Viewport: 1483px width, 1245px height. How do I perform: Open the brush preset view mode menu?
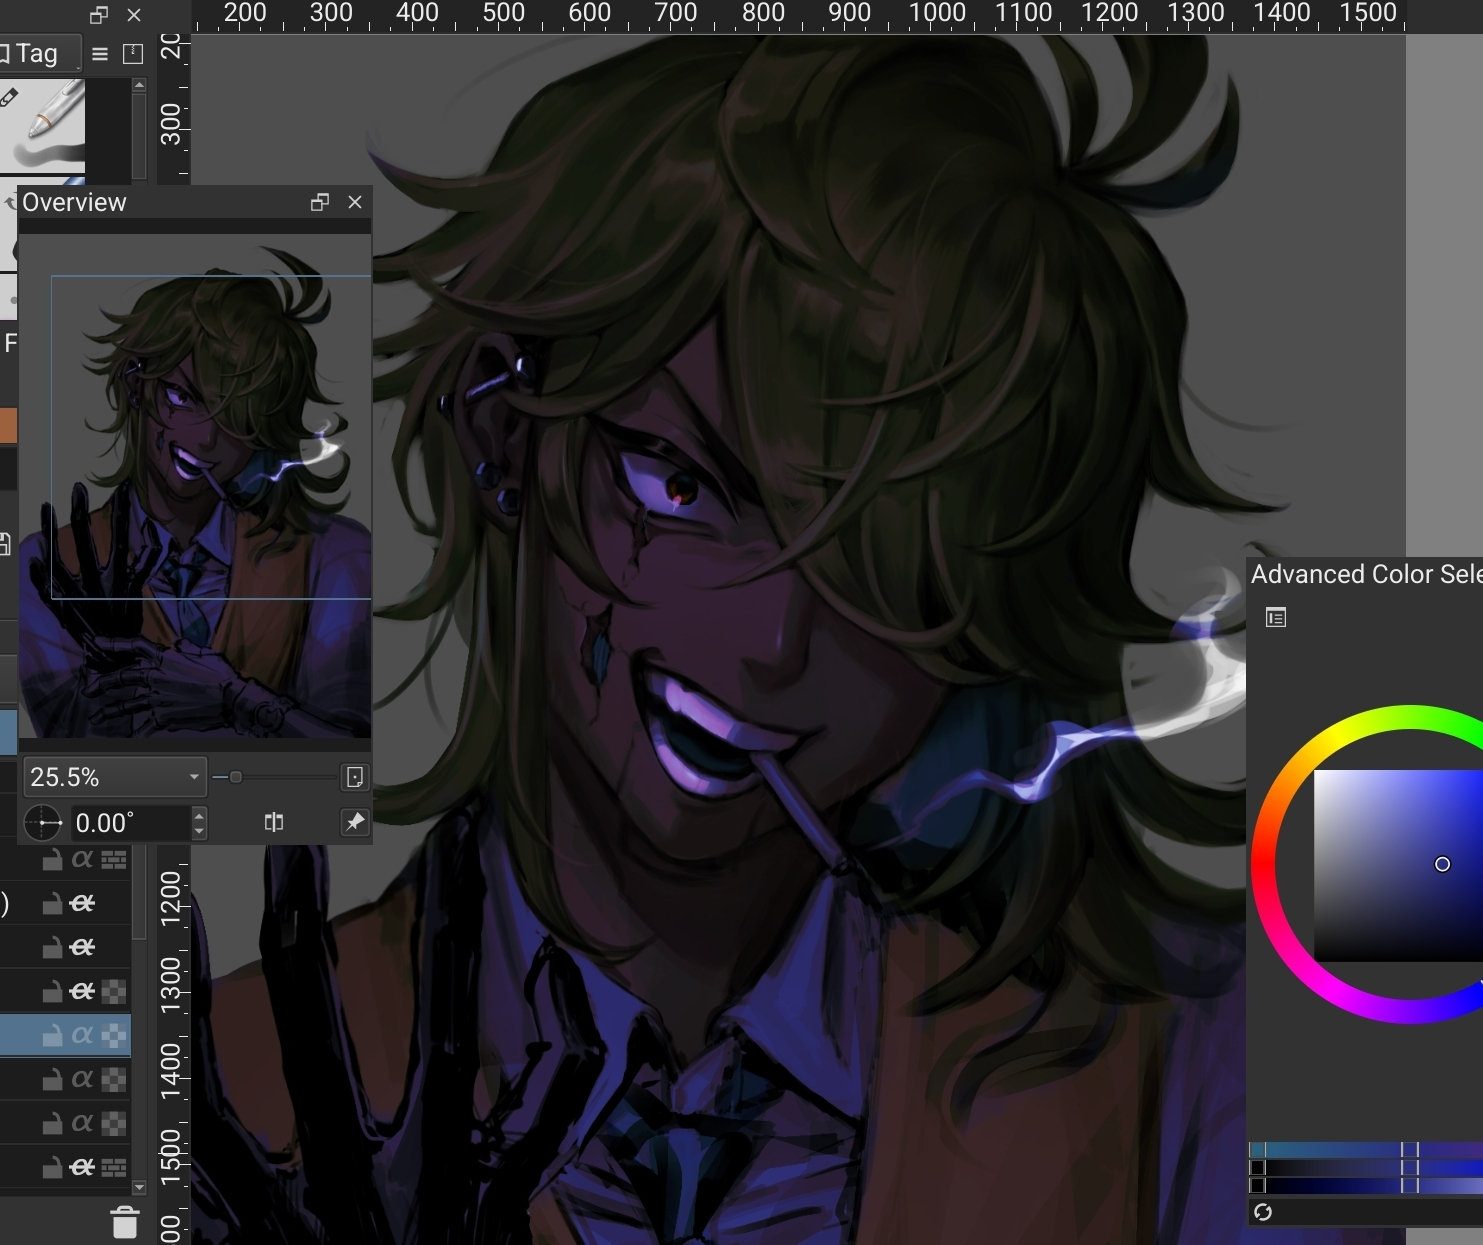(x=100, y=54)
